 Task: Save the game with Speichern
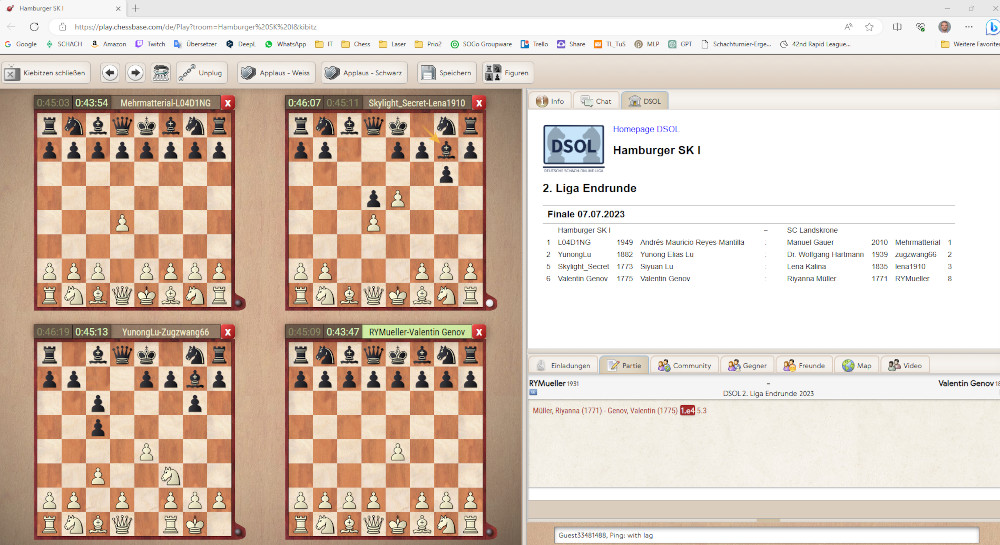coord(447,72)
